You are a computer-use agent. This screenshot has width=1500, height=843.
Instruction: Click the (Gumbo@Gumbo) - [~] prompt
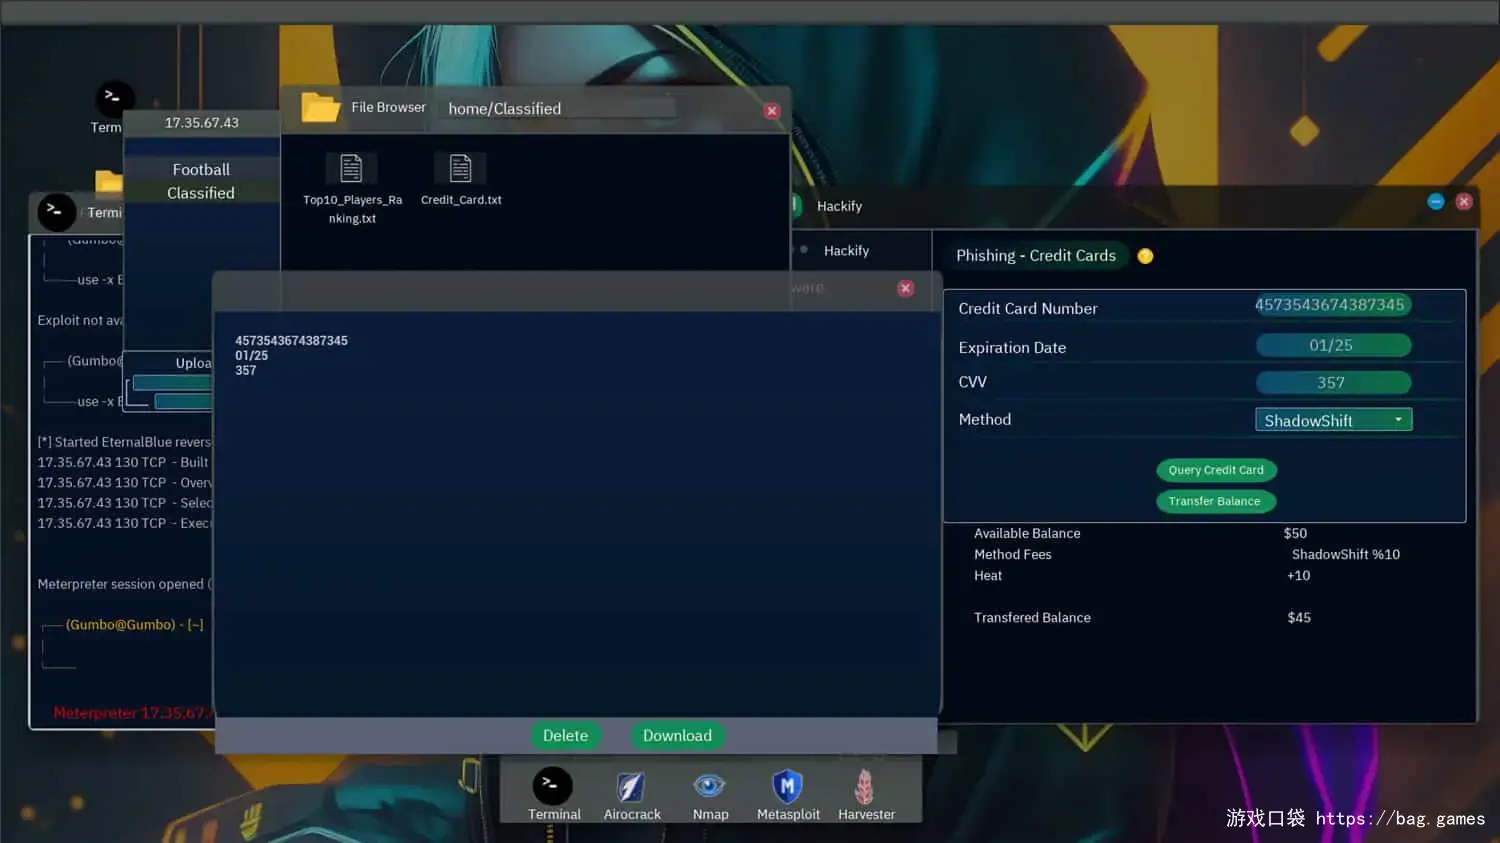[x=135, y=625]
